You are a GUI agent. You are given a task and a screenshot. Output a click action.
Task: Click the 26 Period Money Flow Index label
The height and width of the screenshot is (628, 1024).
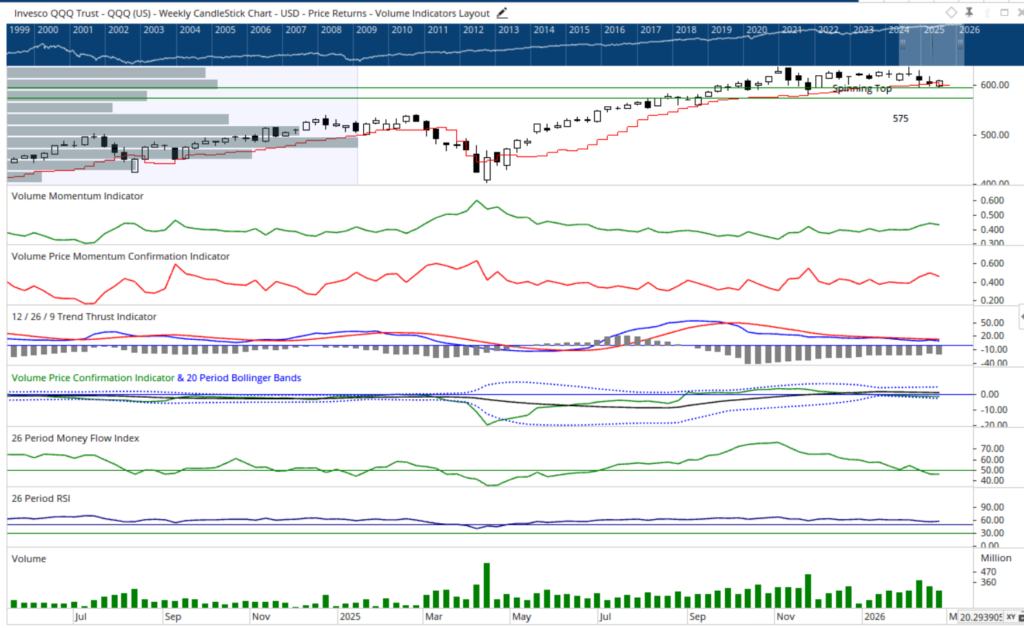(75, 438)
